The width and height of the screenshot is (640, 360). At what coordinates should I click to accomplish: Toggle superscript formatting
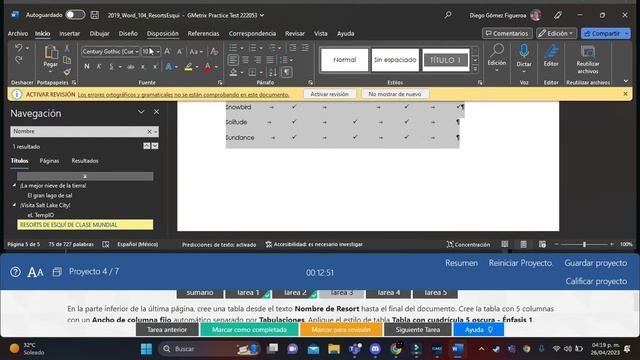155,67
